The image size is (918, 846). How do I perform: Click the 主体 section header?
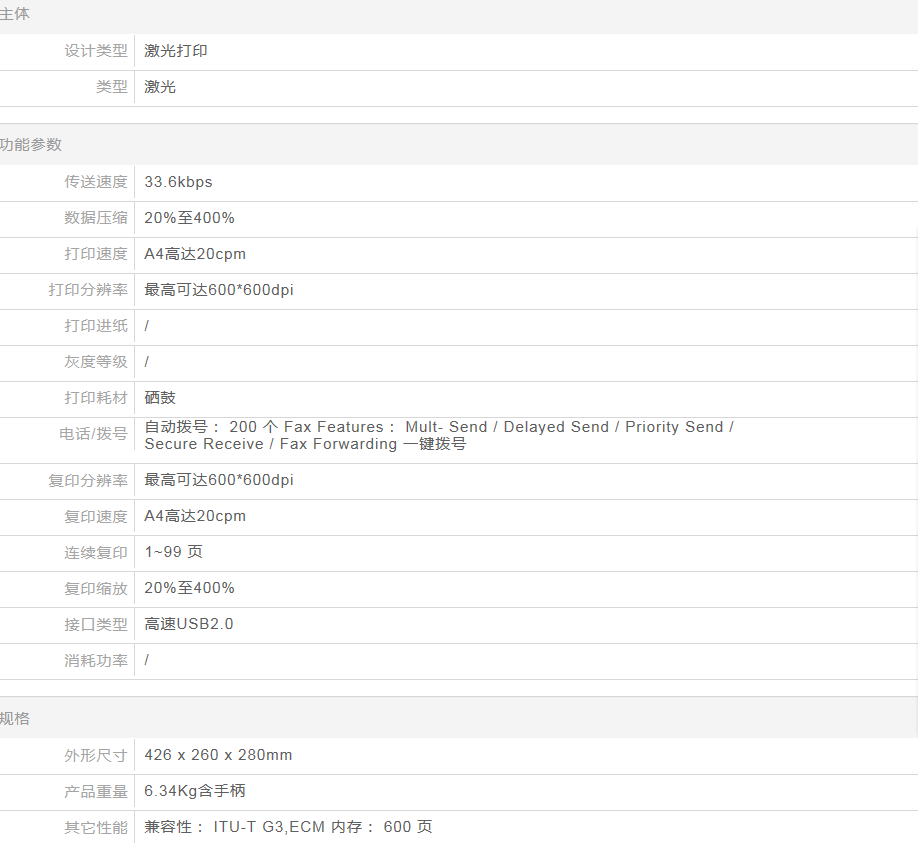pos(15,14)
